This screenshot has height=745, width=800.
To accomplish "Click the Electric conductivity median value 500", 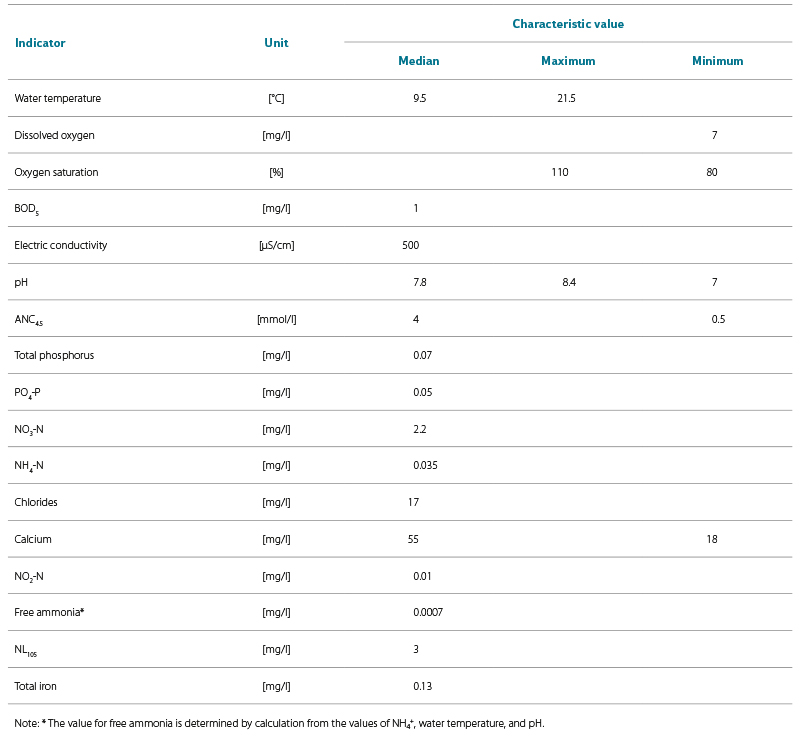I will coord(410,245).
